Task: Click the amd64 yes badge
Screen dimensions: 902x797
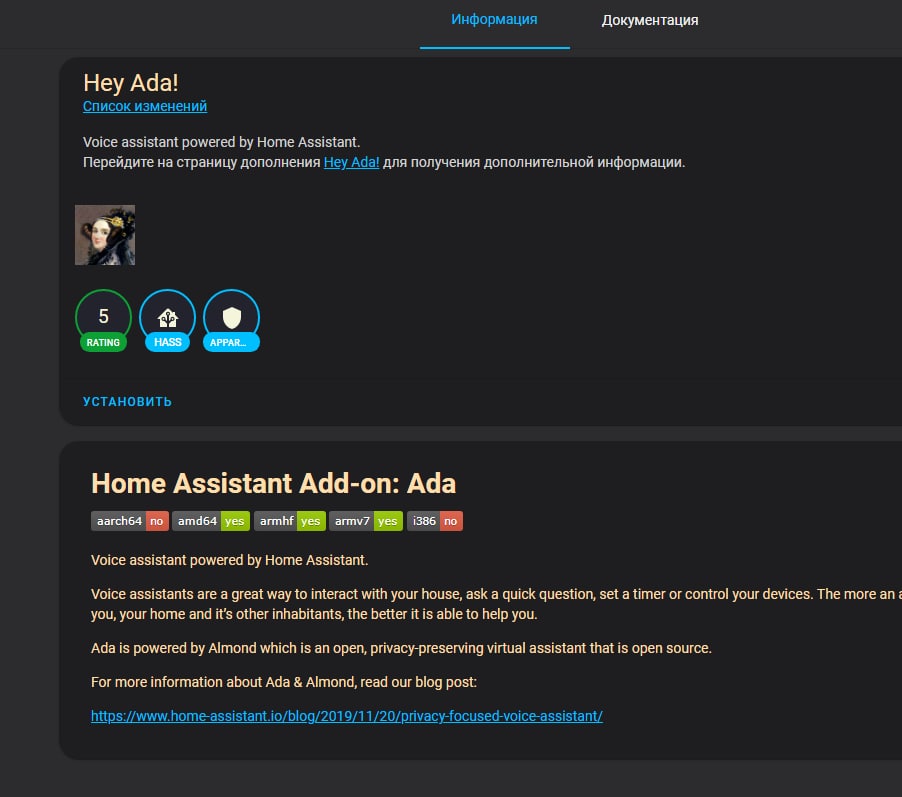Action: tap(211, 521)
